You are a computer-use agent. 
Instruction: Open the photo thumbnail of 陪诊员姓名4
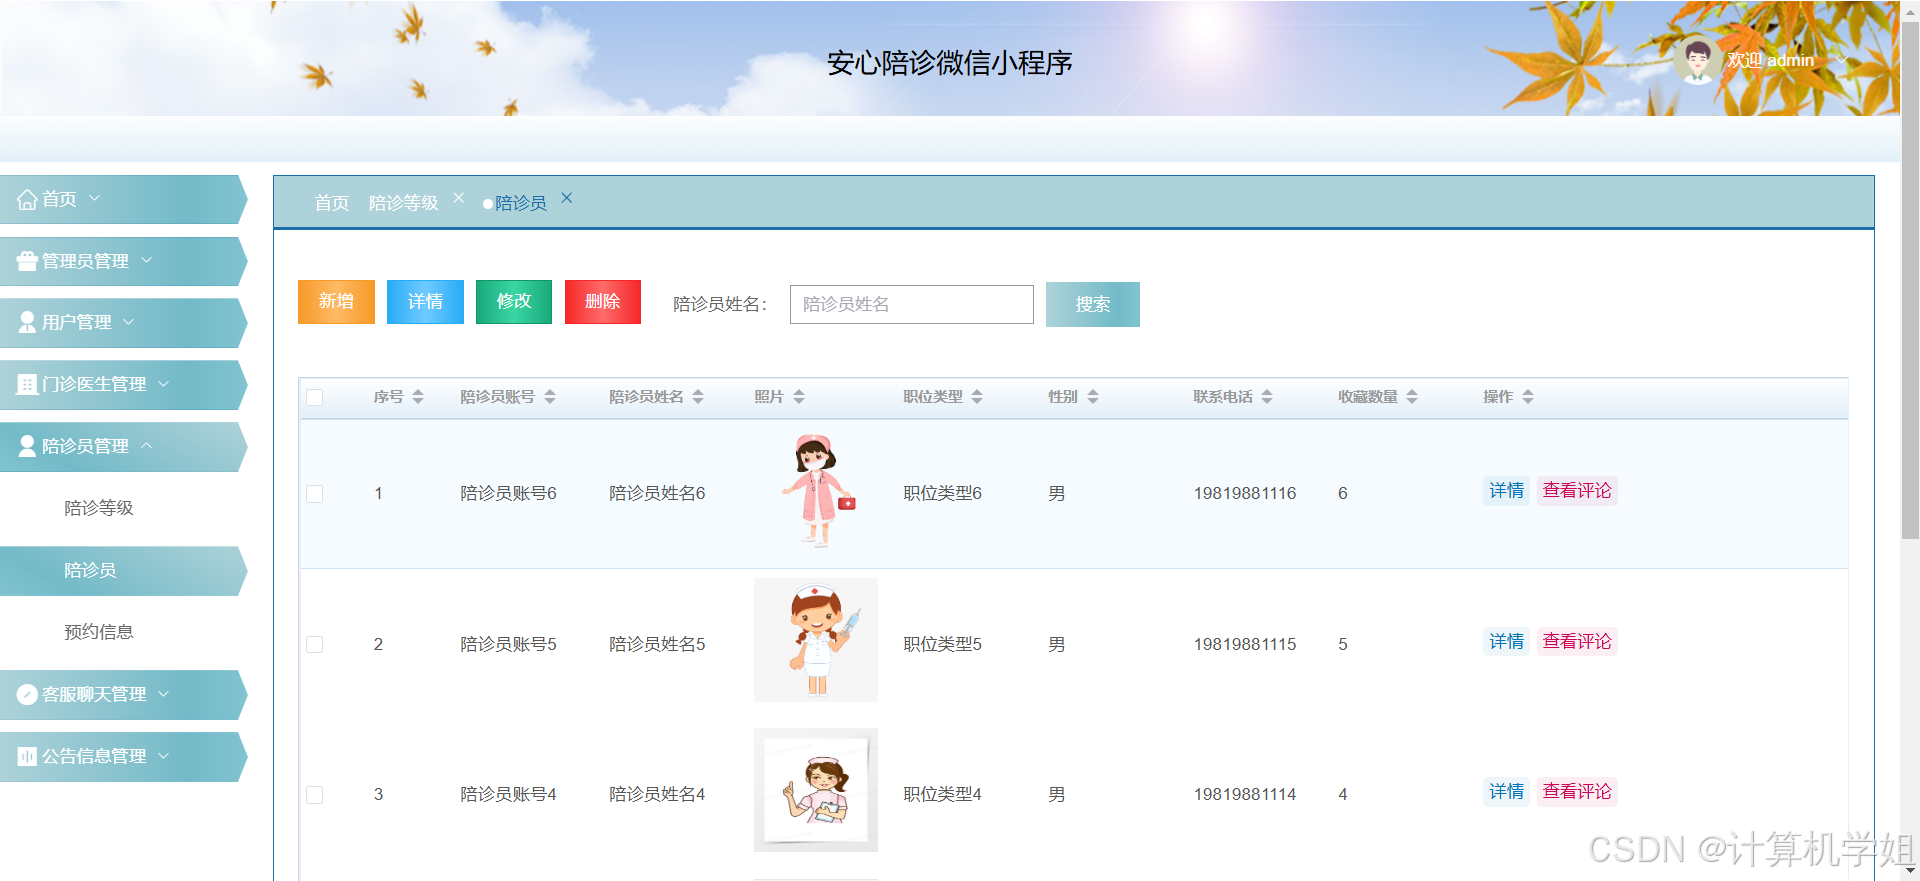coord(816,790)
